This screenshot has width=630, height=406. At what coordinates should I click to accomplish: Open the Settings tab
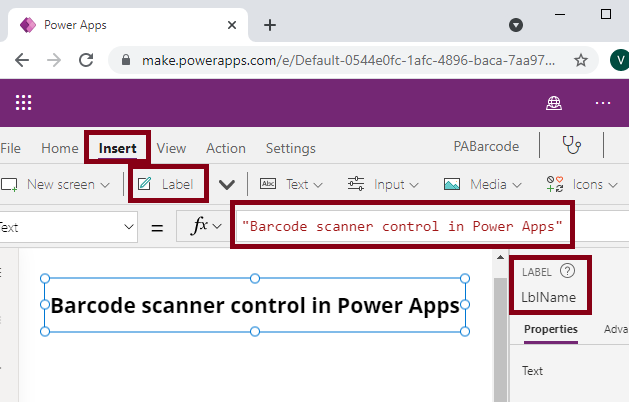pos(290,148)
